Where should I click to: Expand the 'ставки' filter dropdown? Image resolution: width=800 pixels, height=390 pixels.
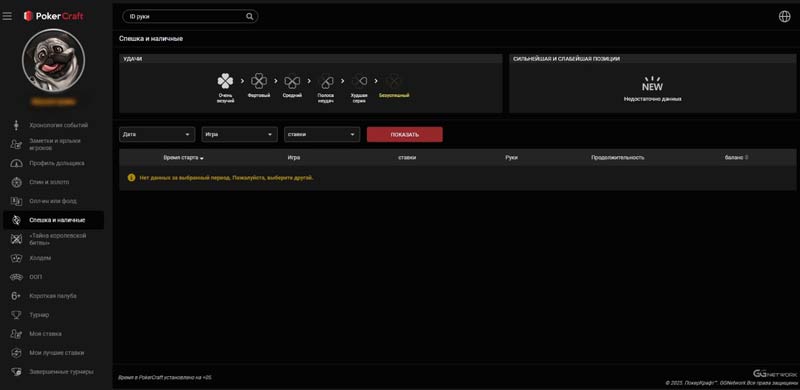click(x=322, y=135)
